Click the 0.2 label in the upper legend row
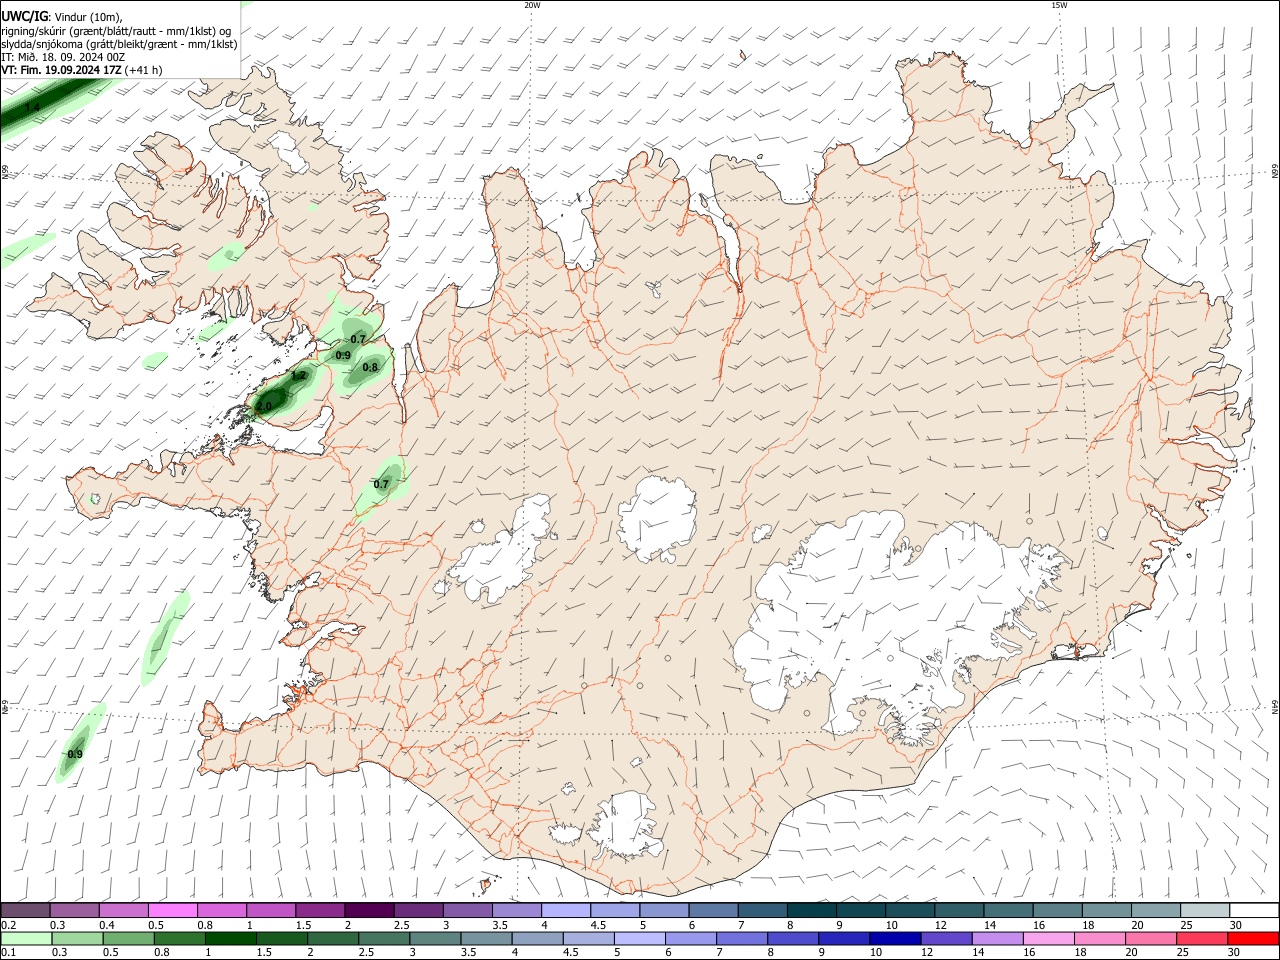 (x=8, y=925)
